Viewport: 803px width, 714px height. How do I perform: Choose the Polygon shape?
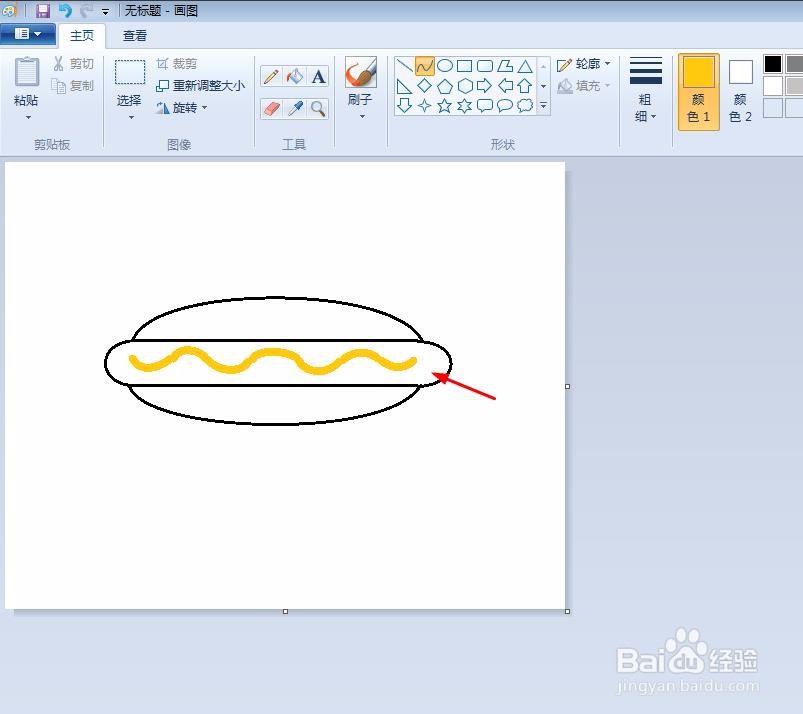[x=505, y=66]
